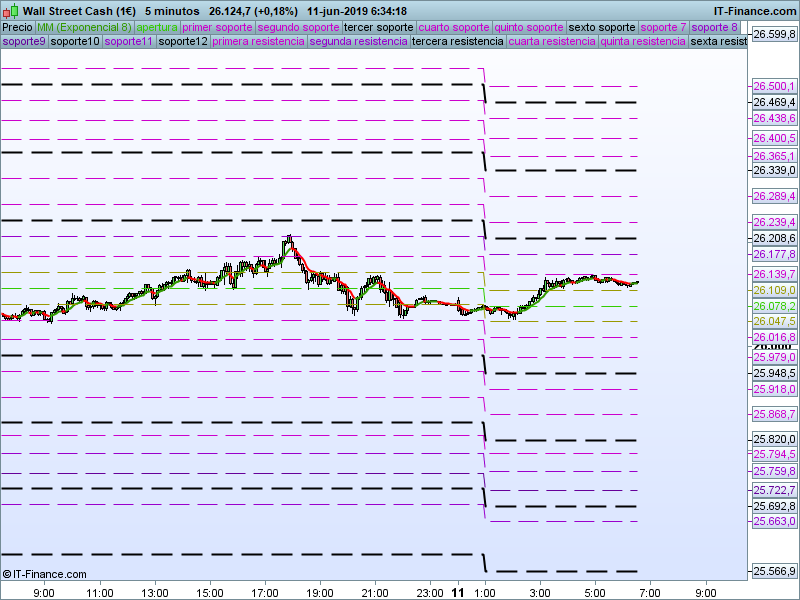Screen dimensions: 800x600
Task: Click the price 26.124,7 (+0,18%) text
Action: 253,11
